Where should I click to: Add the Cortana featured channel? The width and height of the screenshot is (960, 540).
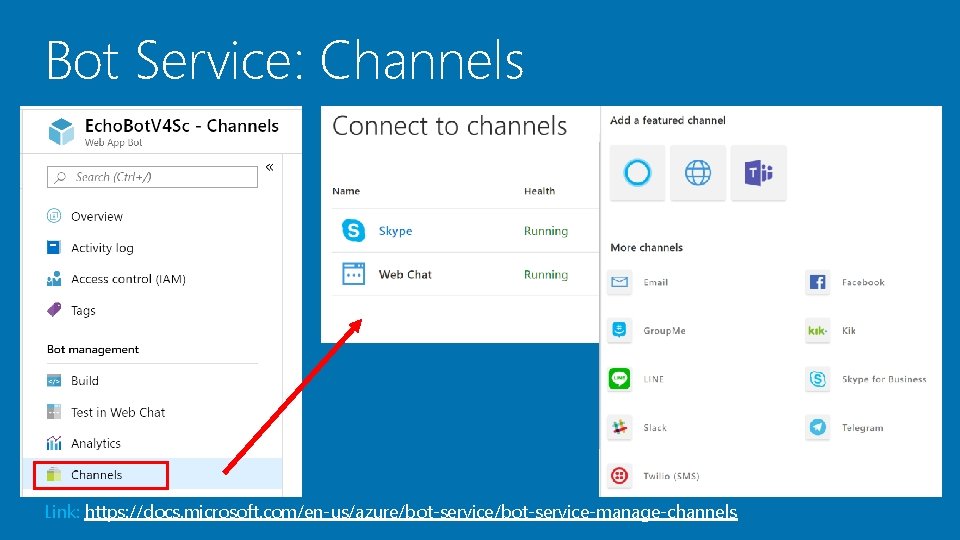tap(637, 173)
